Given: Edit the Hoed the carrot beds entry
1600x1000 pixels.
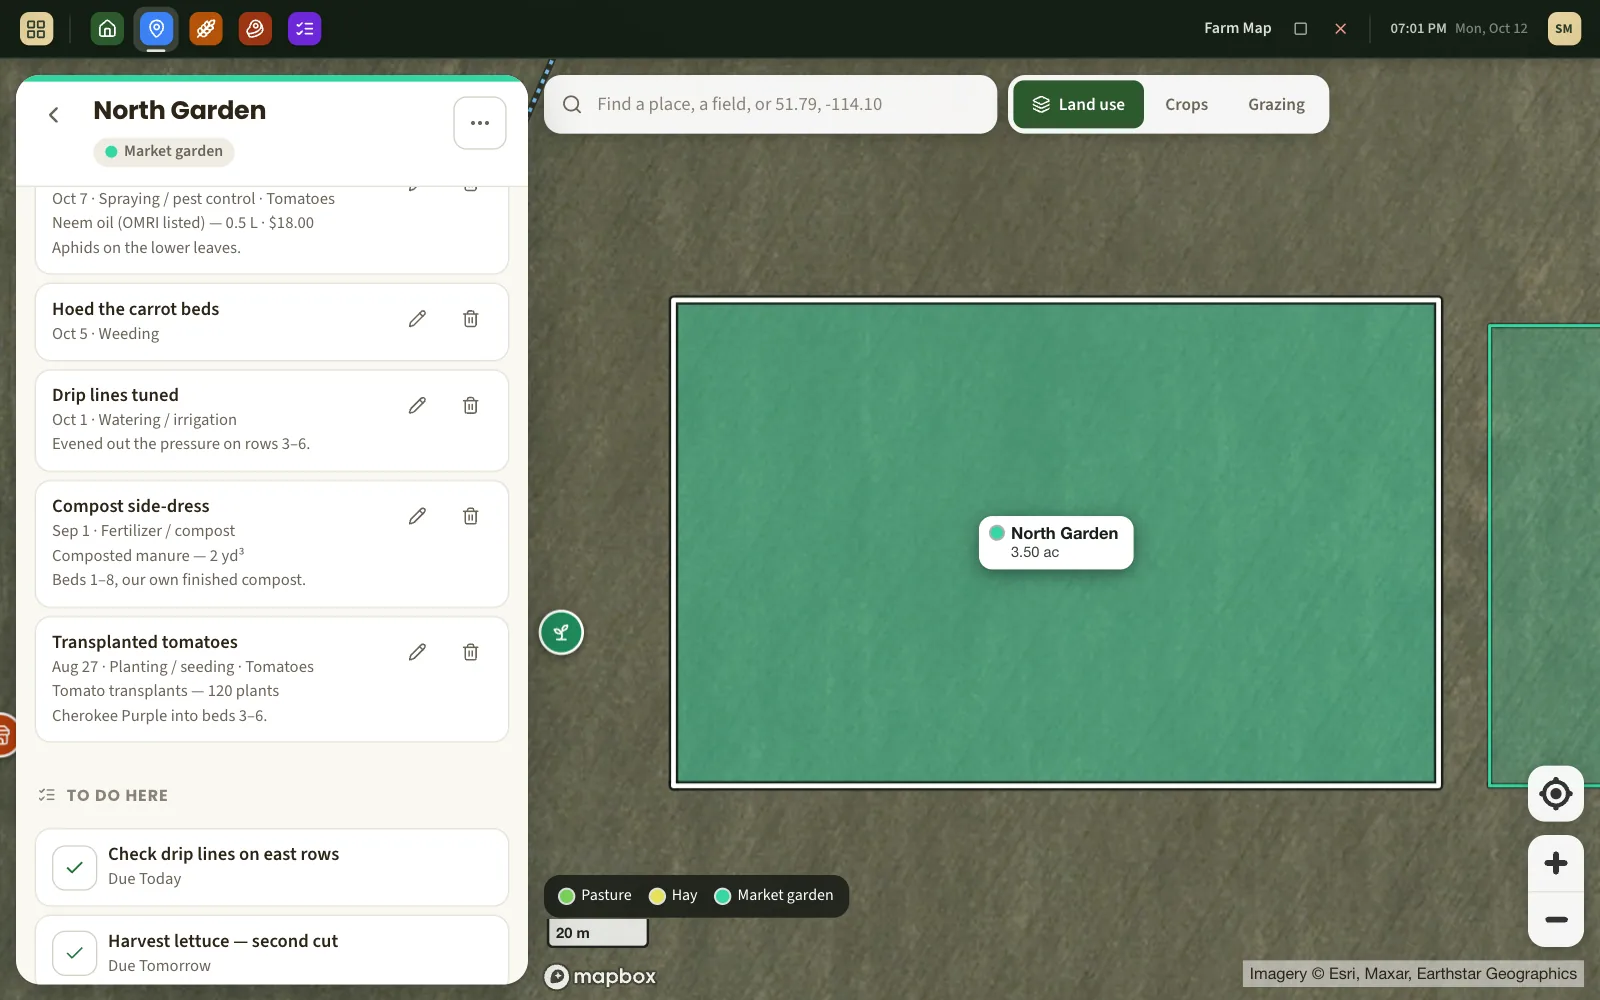Looking at the screenshot, I should pos(417,319).
